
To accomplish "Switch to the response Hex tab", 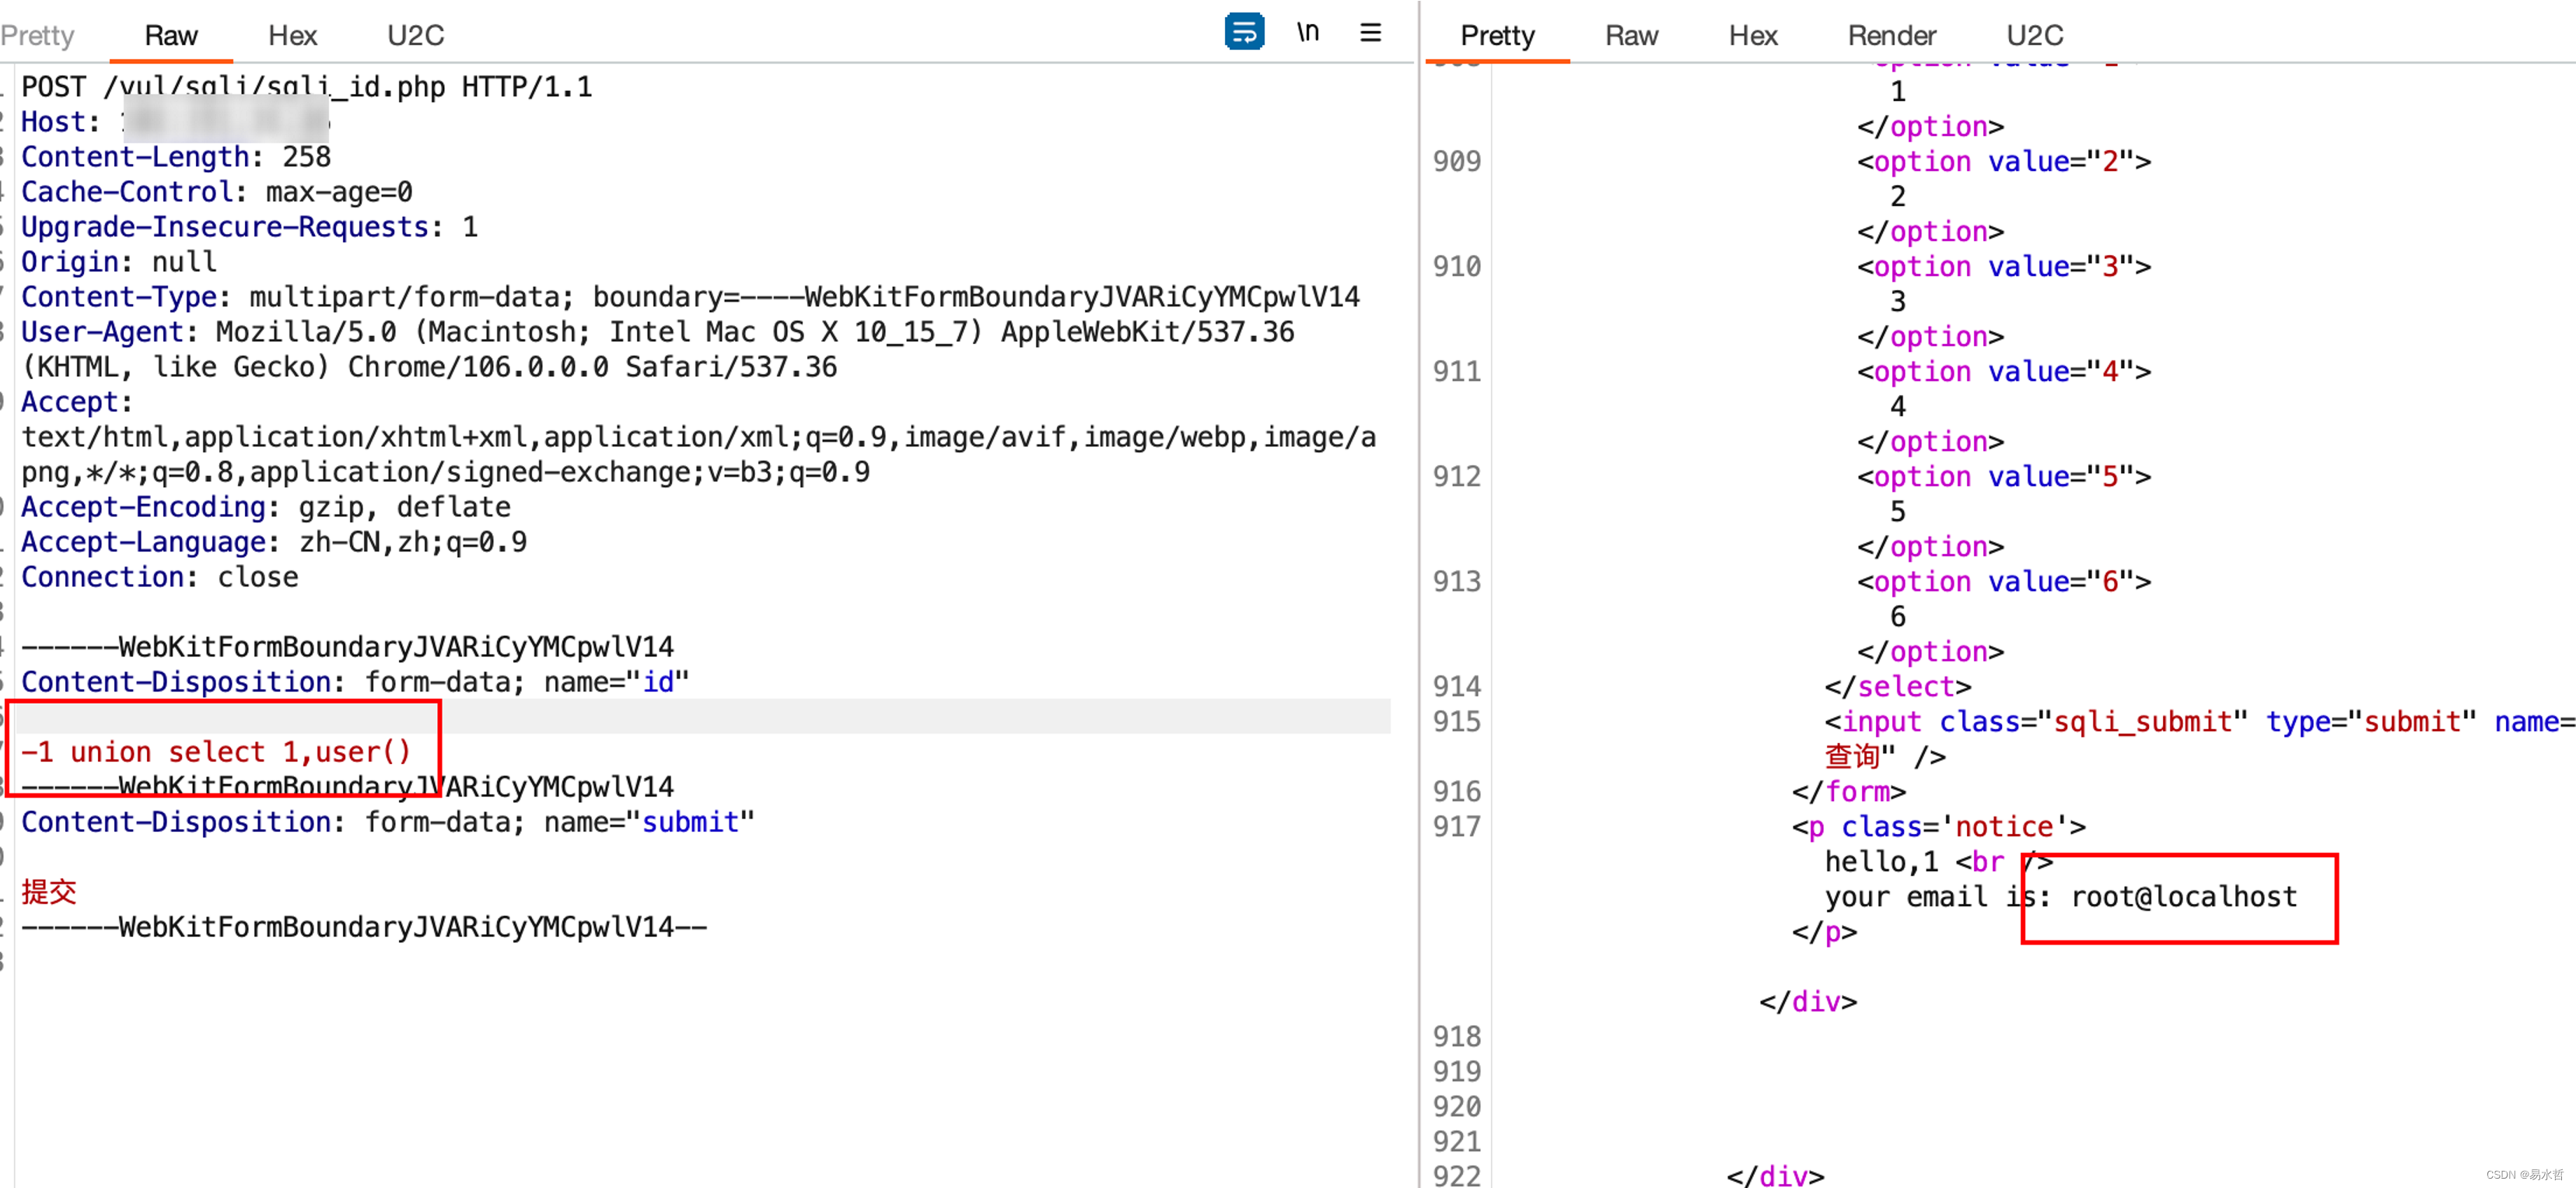I will click(1753, 35).
